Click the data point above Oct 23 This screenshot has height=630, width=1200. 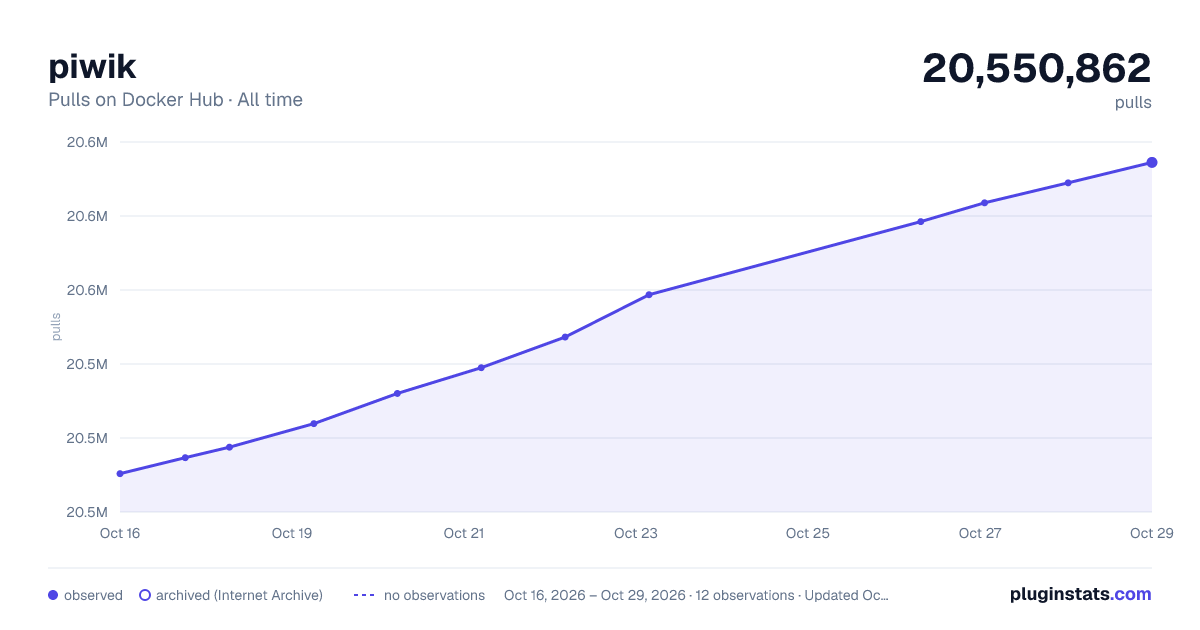point(649,295)
